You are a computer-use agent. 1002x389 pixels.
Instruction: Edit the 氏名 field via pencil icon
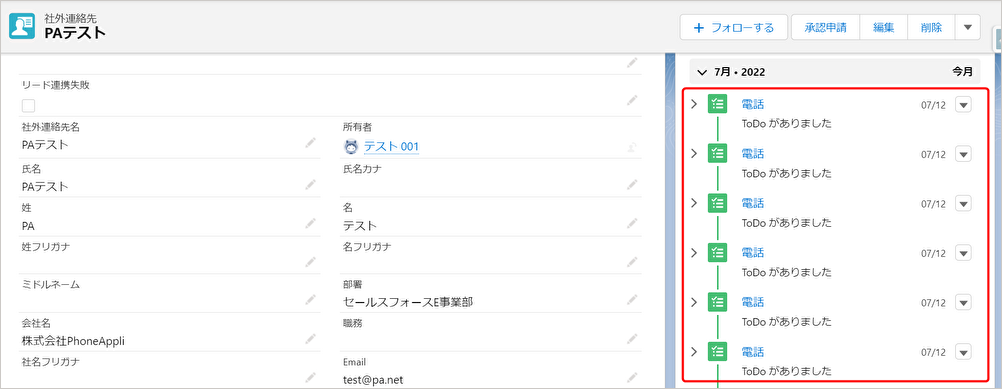311,186
